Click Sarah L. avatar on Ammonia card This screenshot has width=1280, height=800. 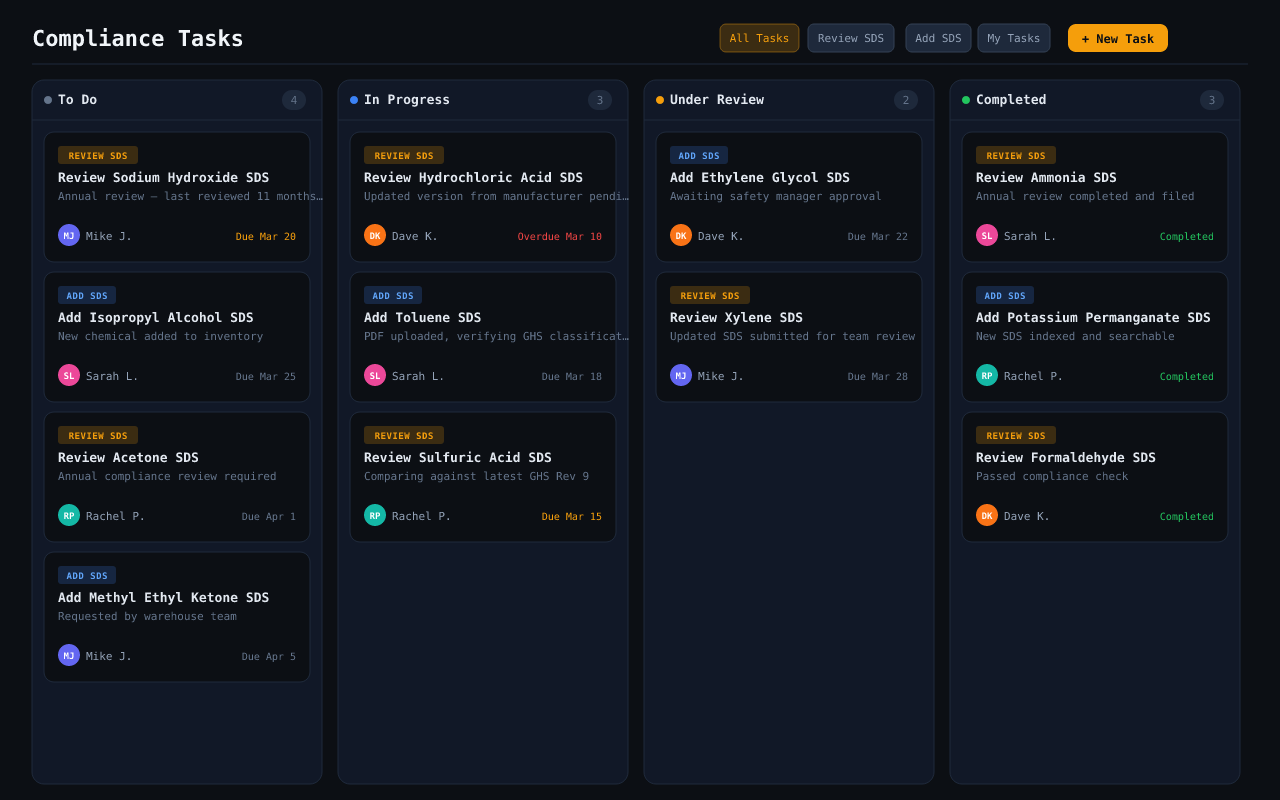[x=987, y=235]
